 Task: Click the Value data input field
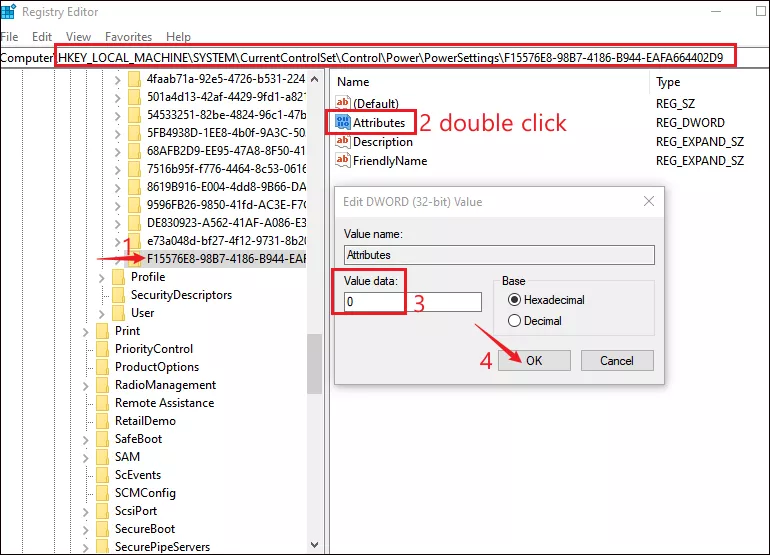[413, 302]
